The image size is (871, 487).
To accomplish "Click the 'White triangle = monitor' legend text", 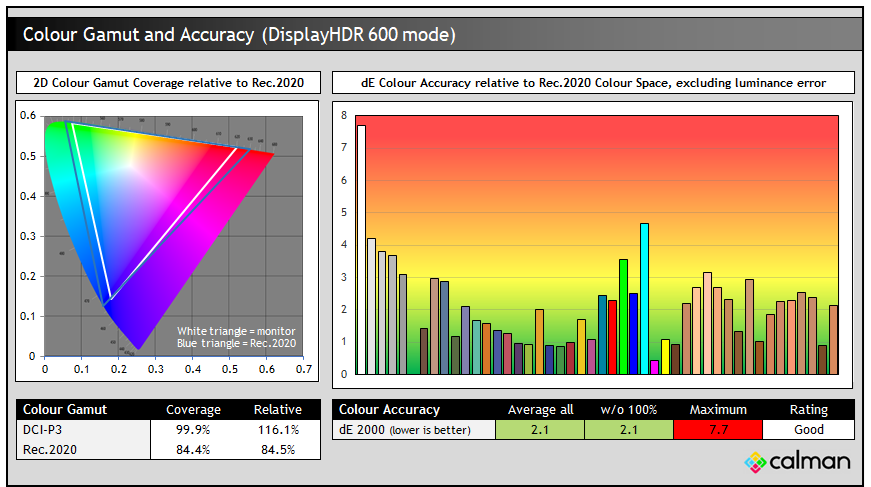I will [236, 331].
